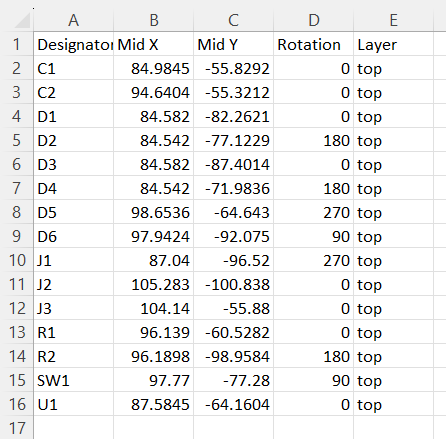Click Mid X value 87.5845
This screenshot has width=446, height=439.
(154, 404)
